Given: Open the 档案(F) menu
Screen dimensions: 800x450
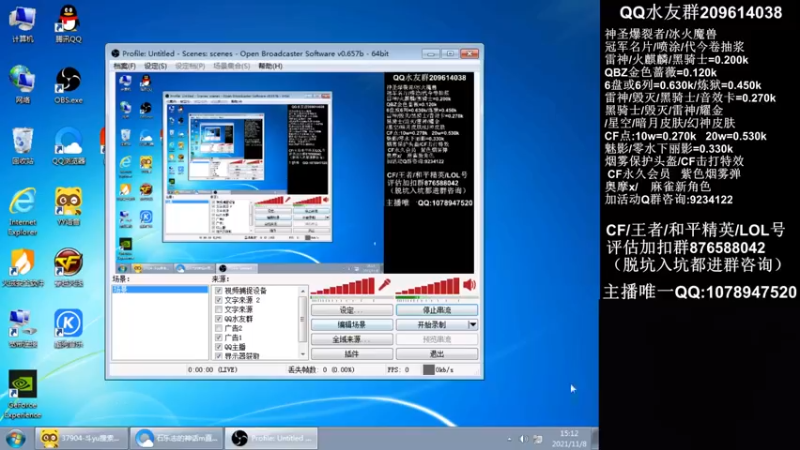Looking at the screenshot, I should click(124, 66).
